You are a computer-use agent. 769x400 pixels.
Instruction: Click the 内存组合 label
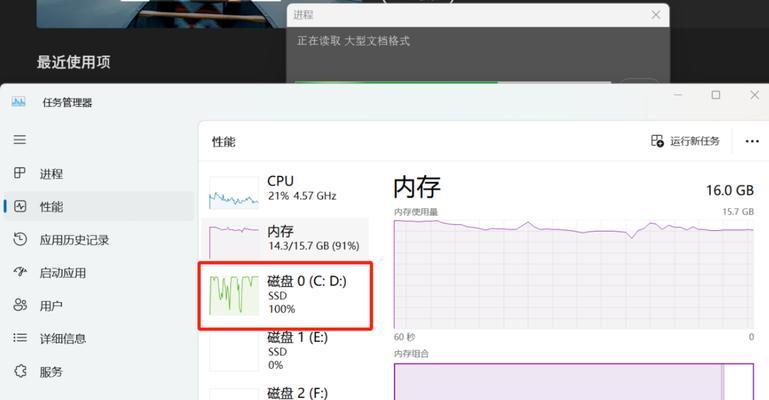411,353
